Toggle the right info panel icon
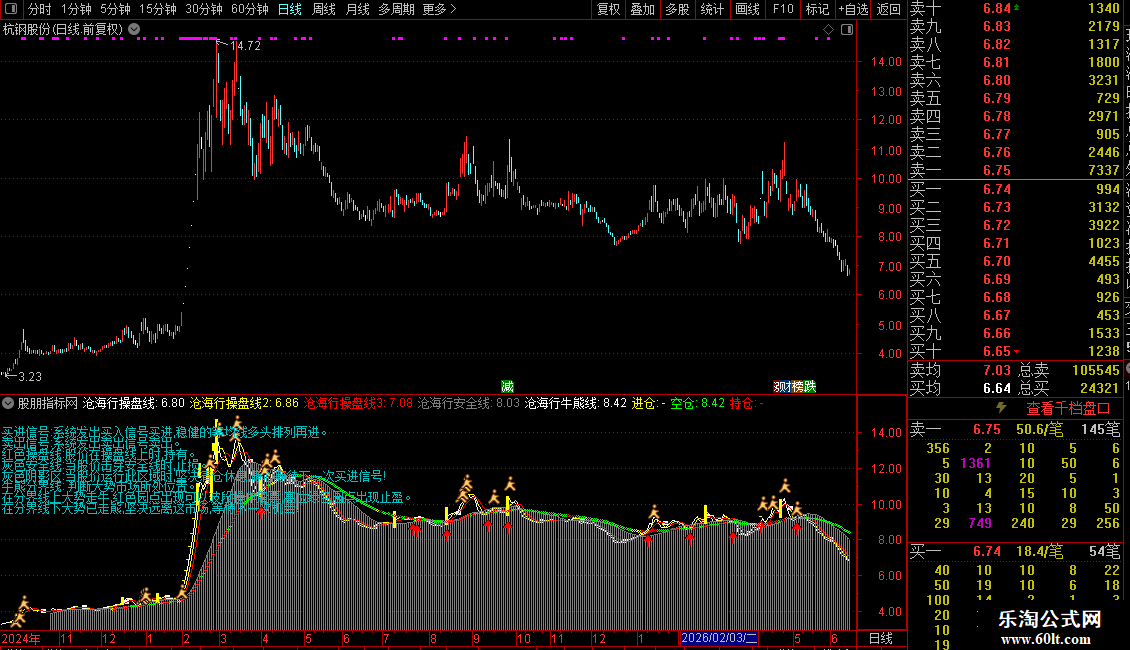The width and height of the screenshot is (1130, 650). [x=847, y=30]
